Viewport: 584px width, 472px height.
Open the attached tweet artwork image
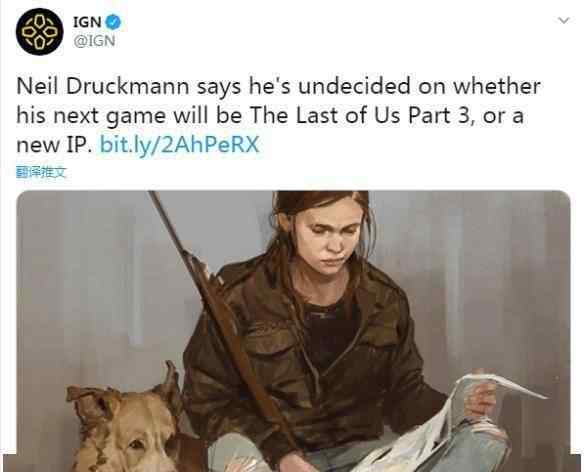[x=293, y=331]
